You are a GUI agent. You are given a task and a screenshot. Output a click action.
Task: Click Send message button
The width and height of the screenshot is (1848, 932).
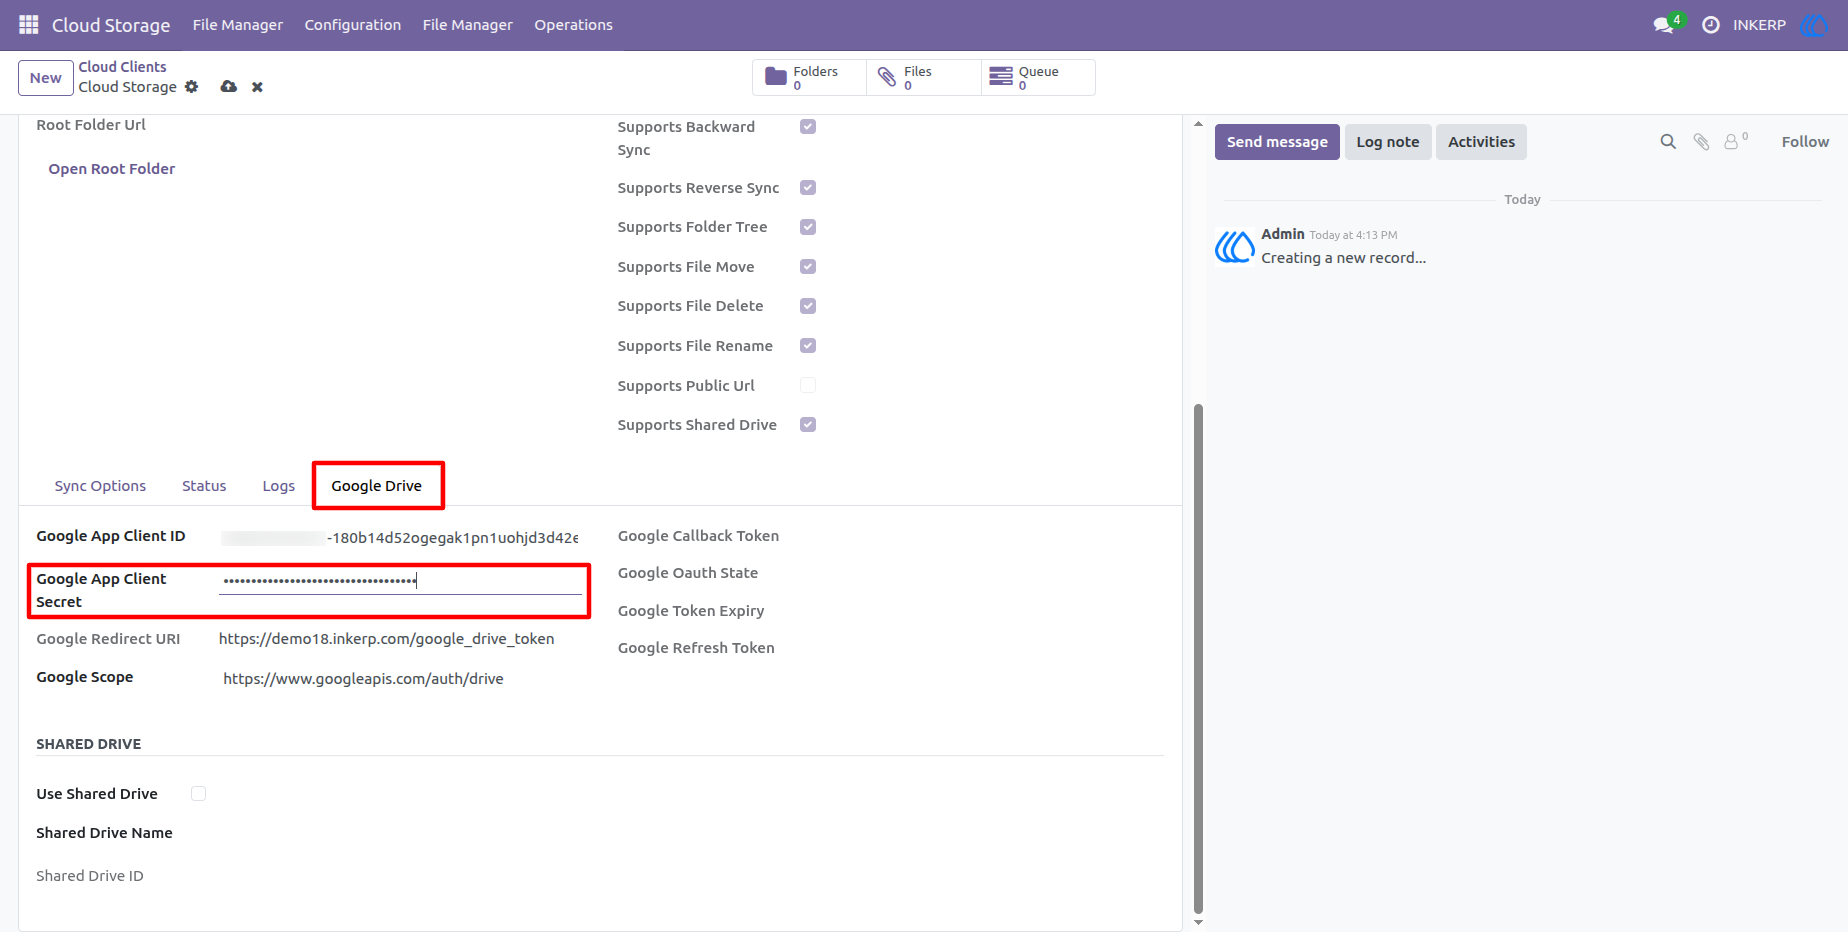[x=1277, y=142]
